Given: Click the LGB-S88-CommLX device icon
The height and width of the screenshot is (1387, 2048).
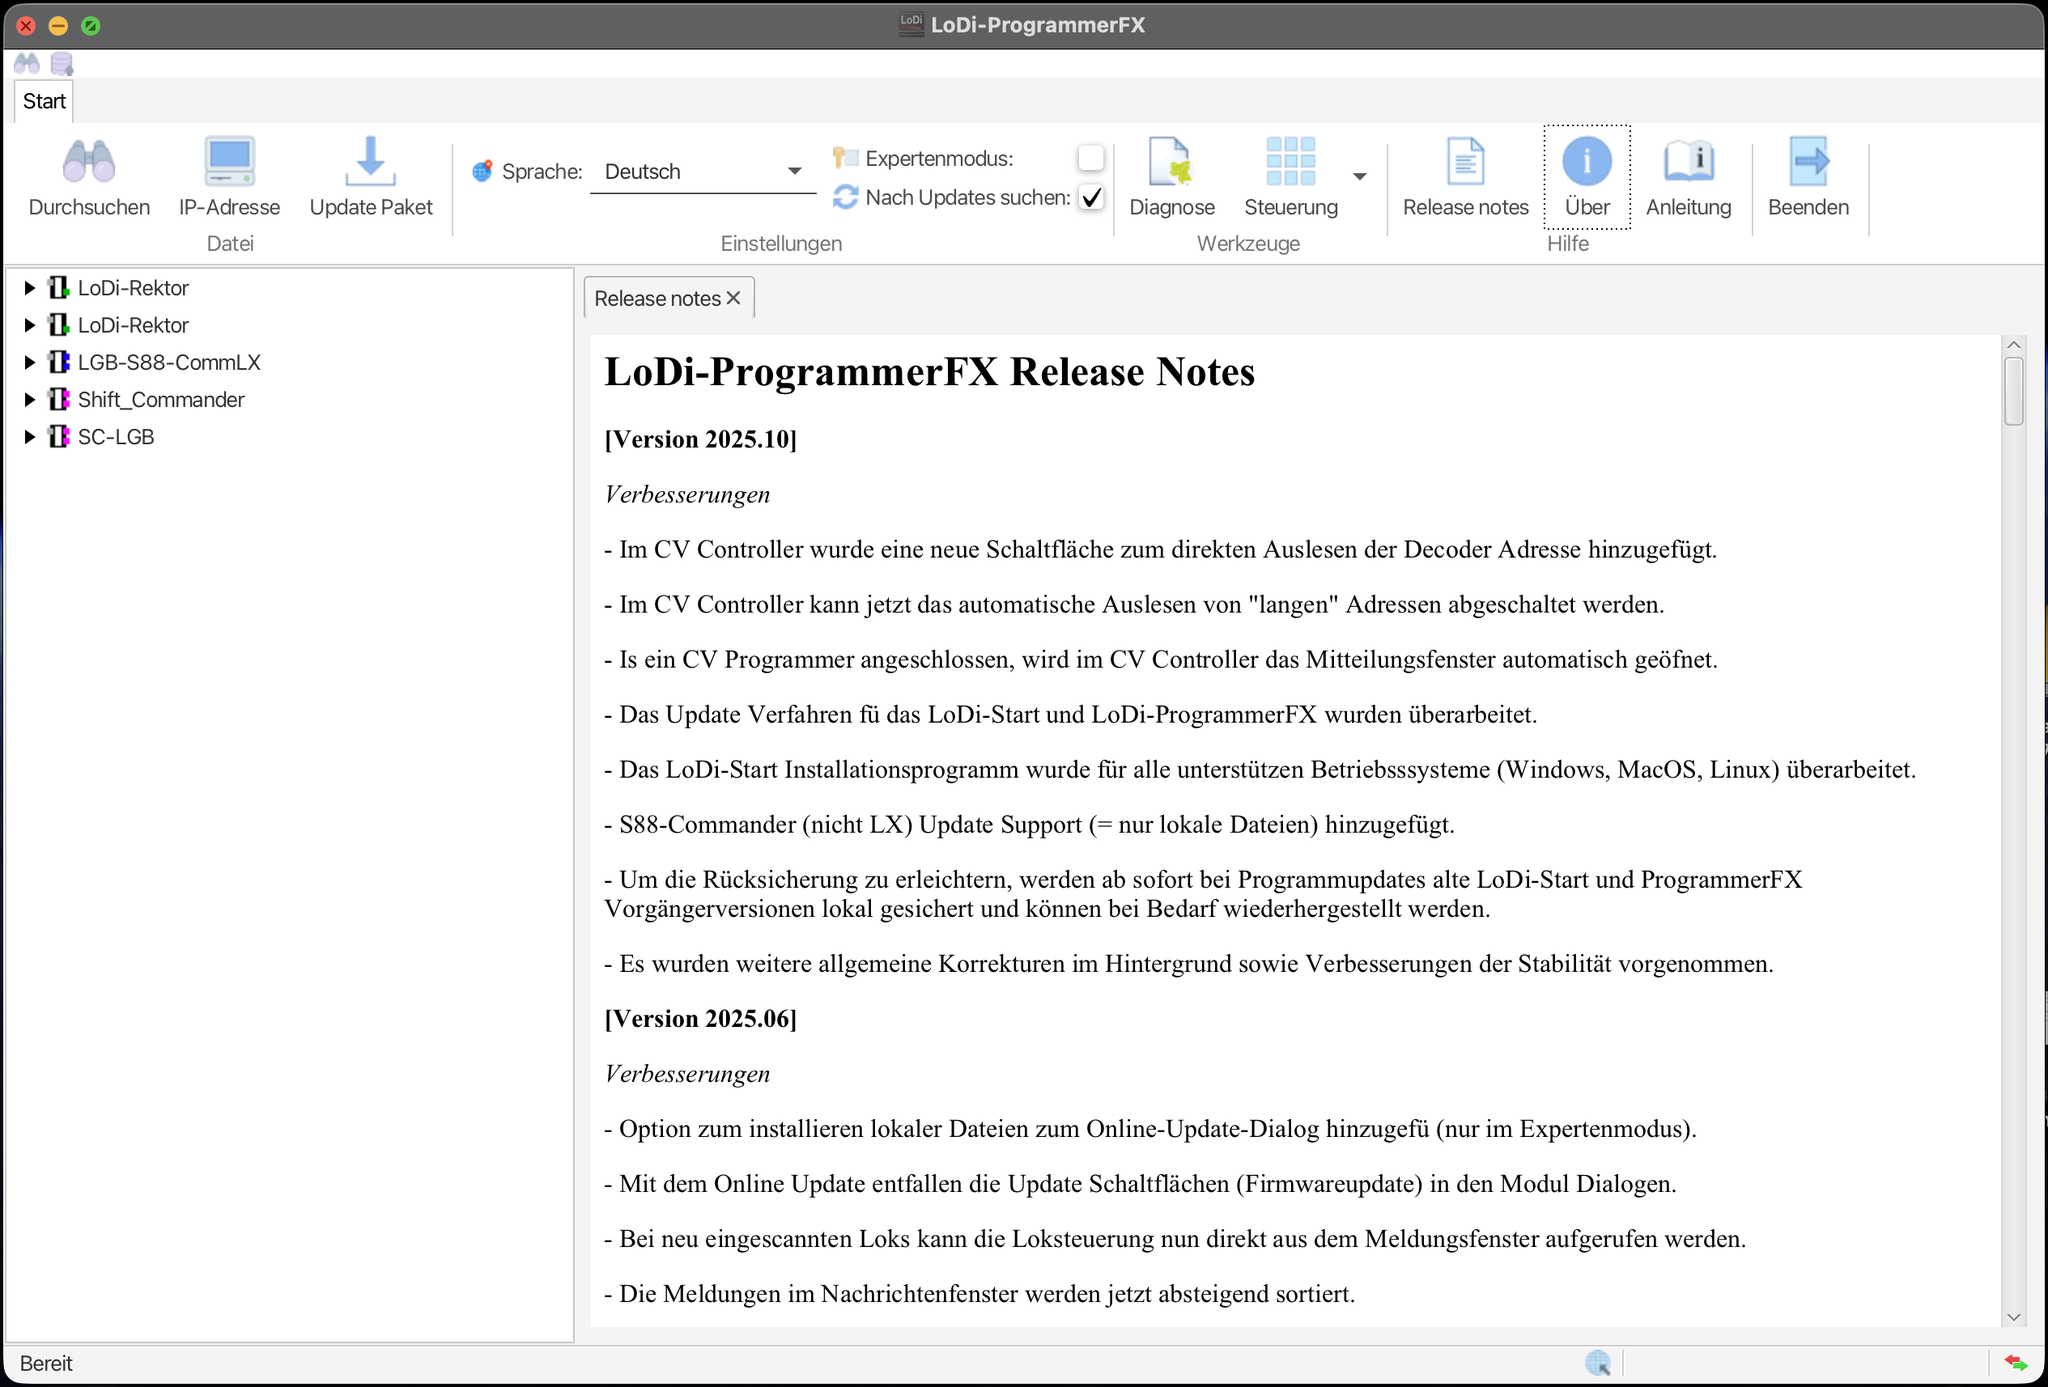Looking at the screenshot, I should (x=59, y=362).
